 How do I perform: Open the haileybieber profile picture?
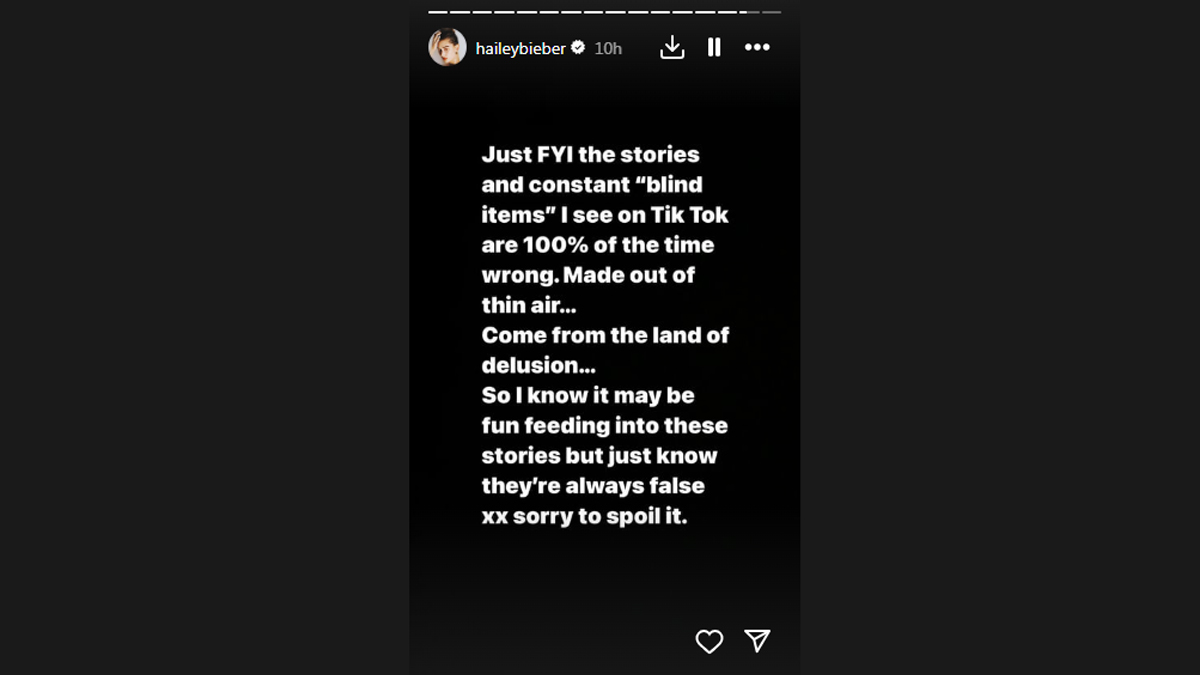click(x=447, y=47)
